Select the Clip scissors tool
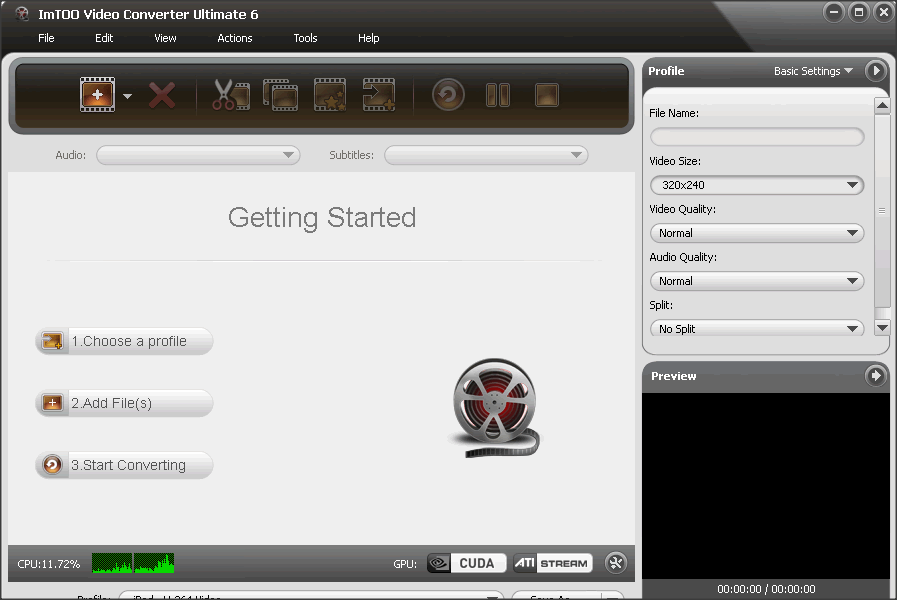 [231, 94]
